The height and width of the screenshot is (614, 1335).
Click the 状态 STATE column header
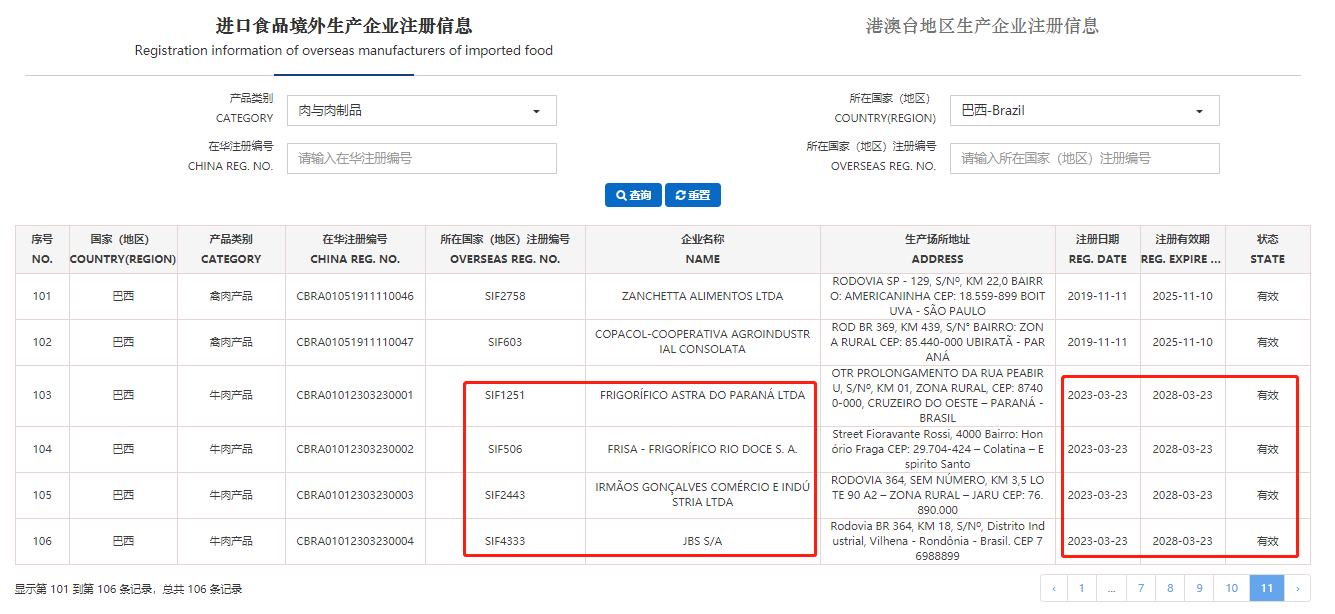coord(1267,249)
